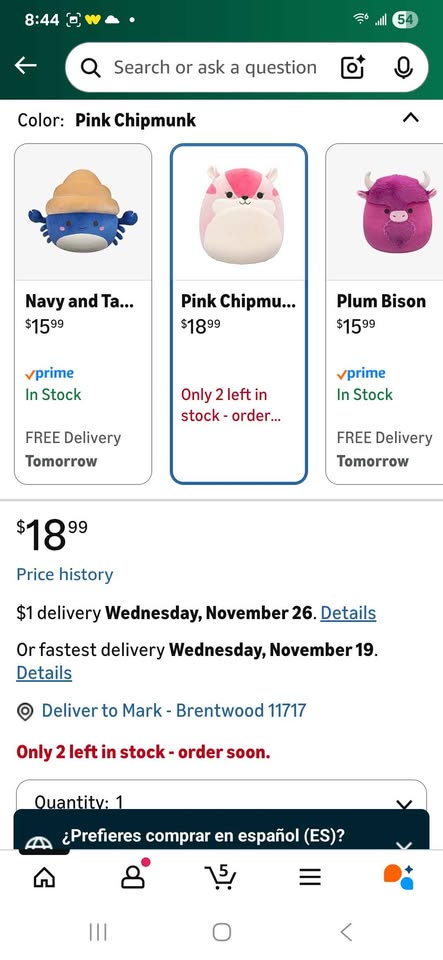Tap the back arrow beside the search bar
The image size is (443, 960).
pos(26,66)
